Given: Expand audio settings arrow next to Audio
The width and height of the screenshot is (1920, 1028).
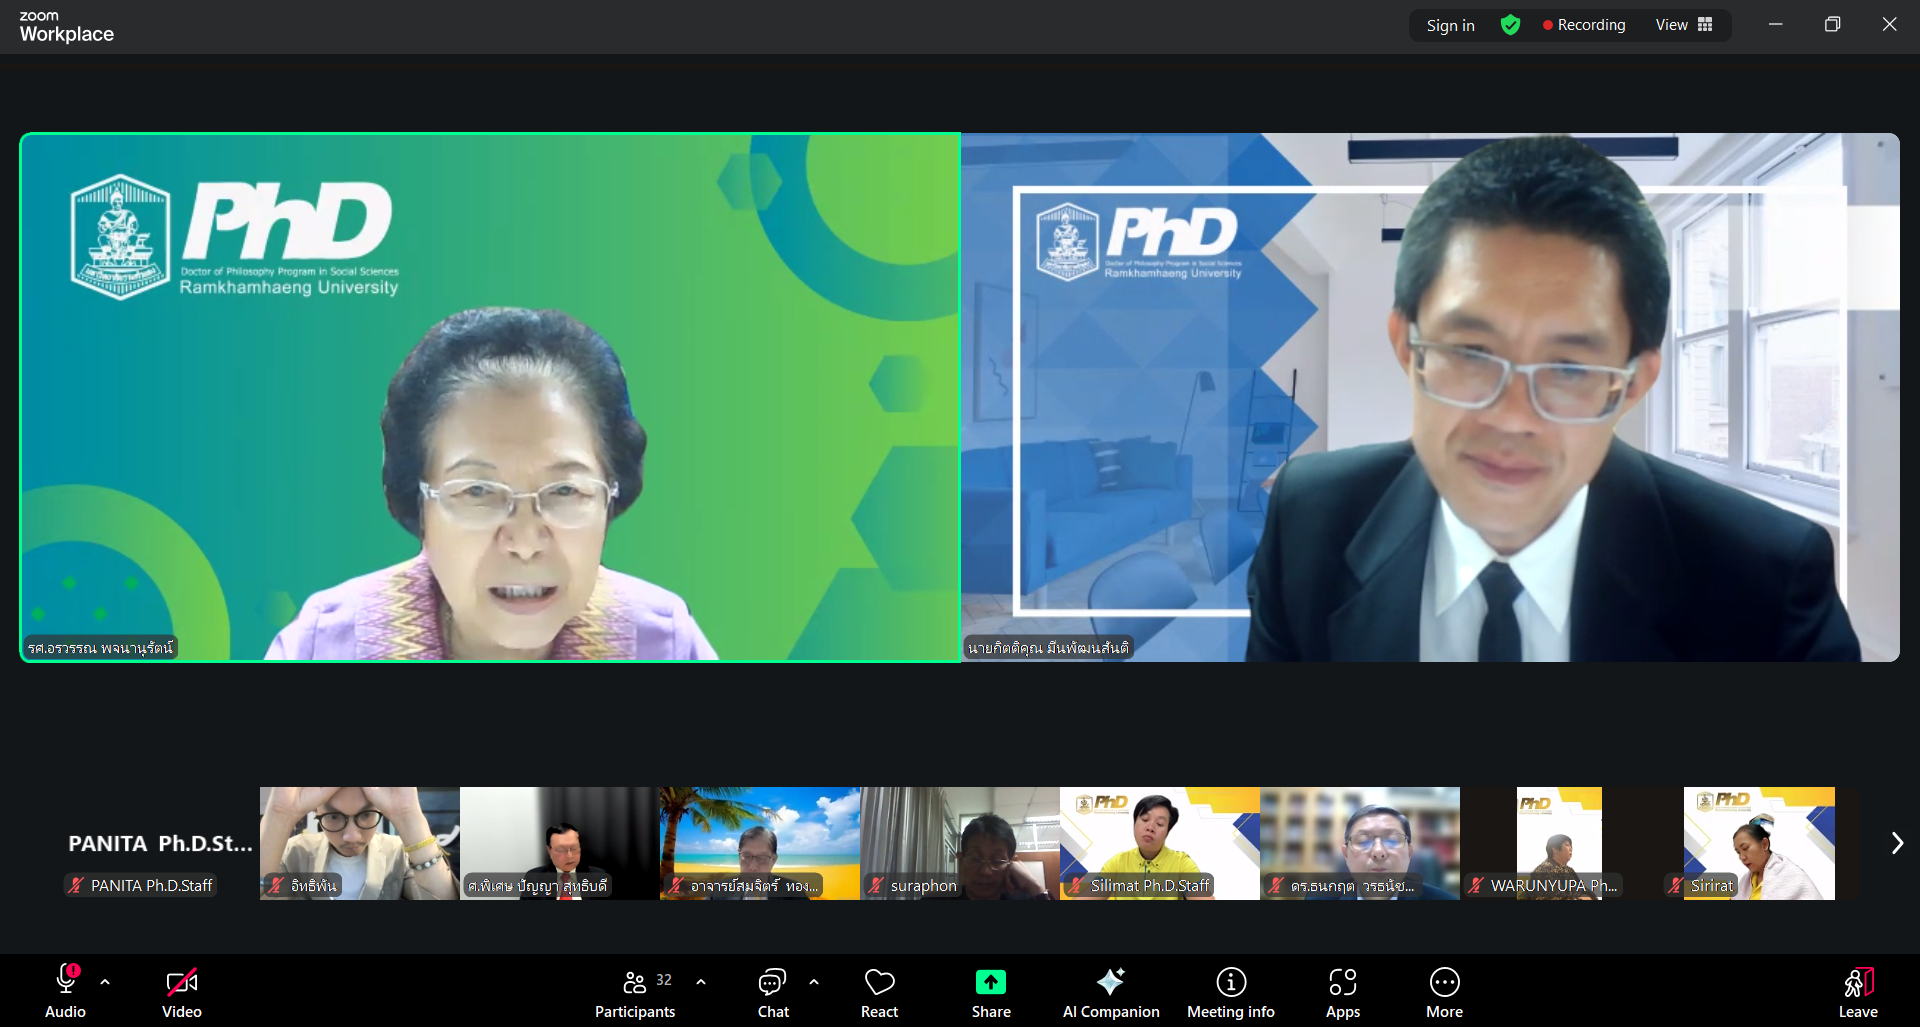Looking at the screenshot, I should [x=105, y=982].
